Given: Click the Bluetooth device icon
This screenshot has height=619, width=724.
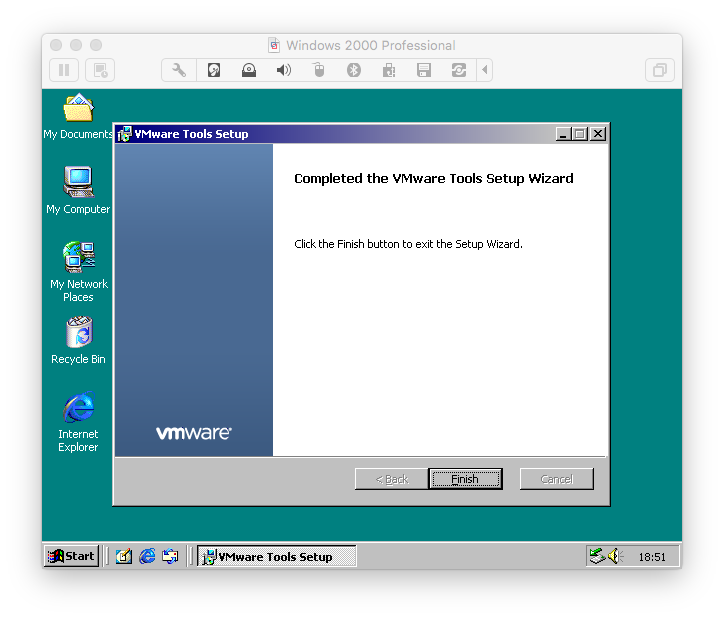Looking at the screenshot, I should (354, 70).
